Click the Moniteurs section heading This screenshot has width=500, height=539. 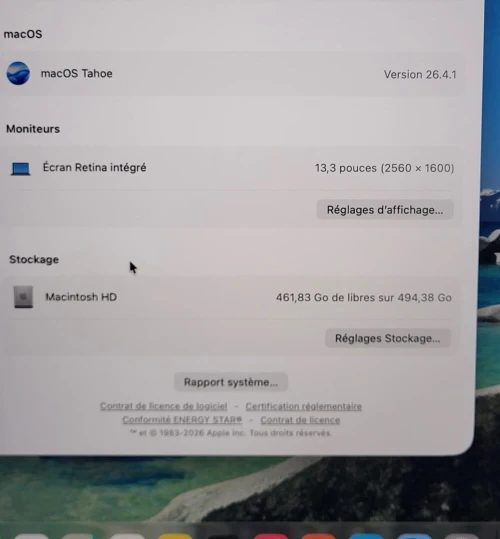(x=33, y=129)
